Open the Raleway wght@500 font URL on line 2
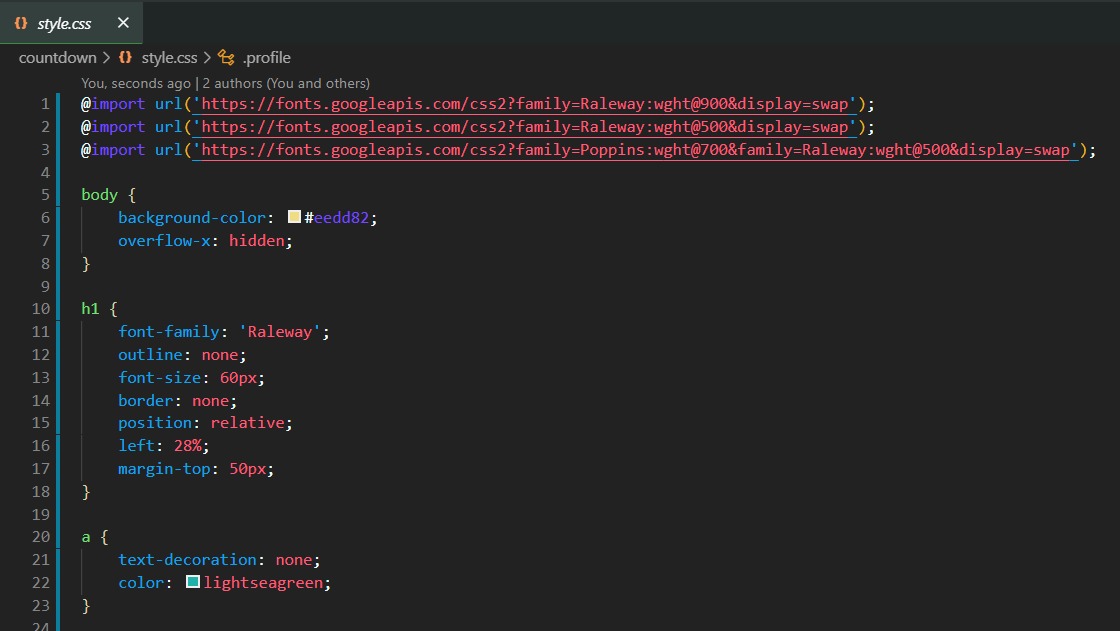Viewport: 1120px width, 631px height. [524, 127]
